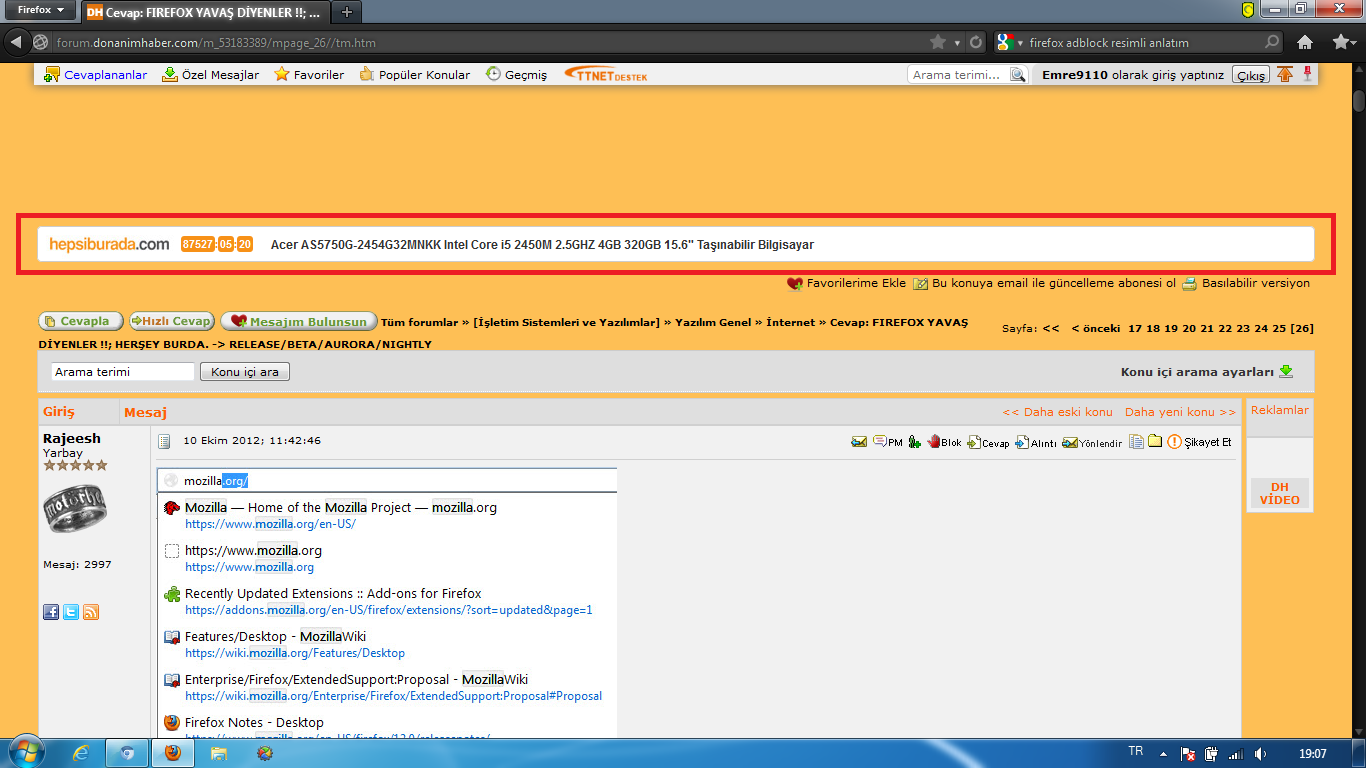This screenshot has width=1366, height=768.
Task: Click the Hızlı Cevap quick reply button
Action: click(x=172, y=321)
